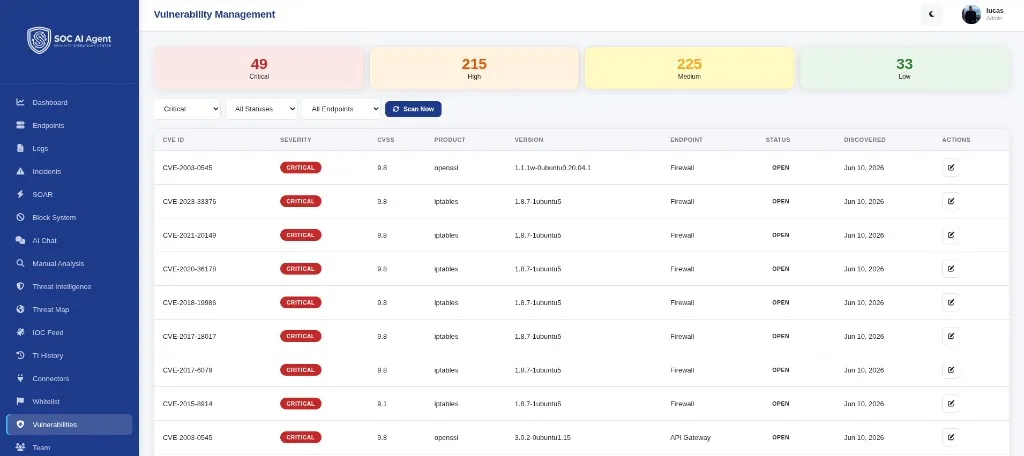Viewport: 1024px width, 456px height.
Task: Open the Logs file icon in sidebar
Action: (x=20, y=148)
